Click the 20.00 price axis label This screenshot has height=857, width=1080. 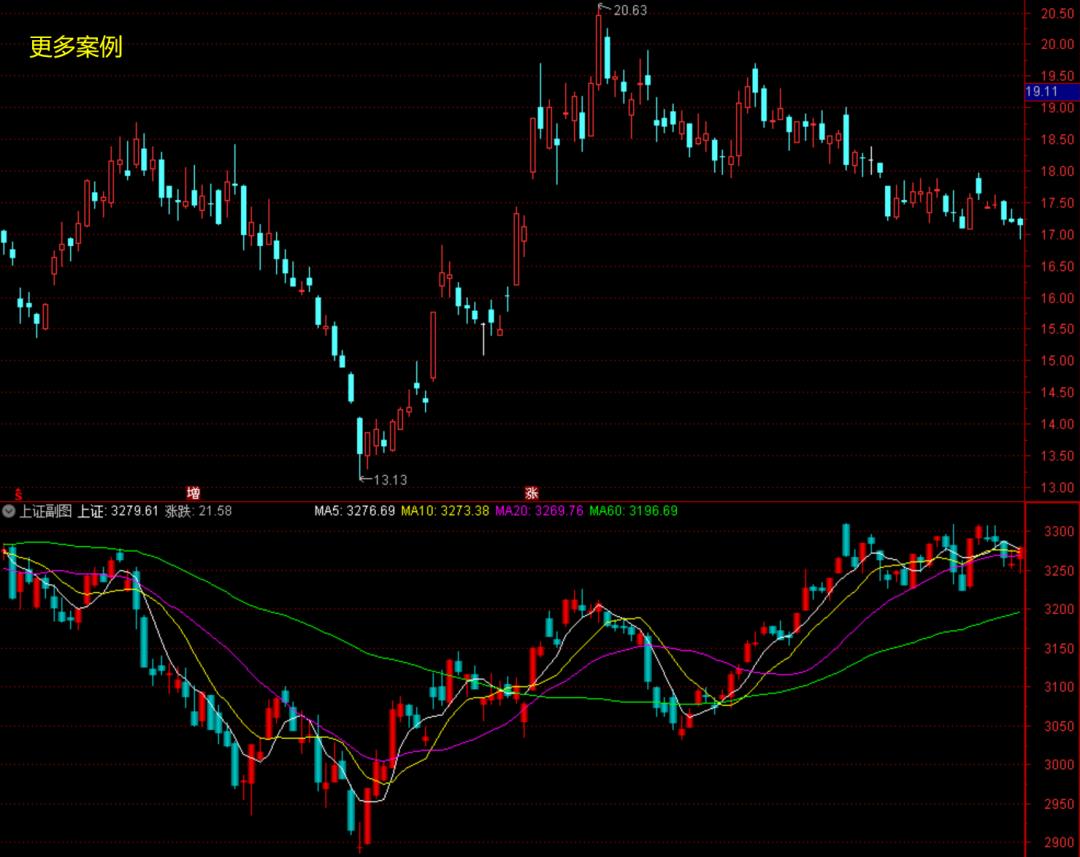1056,44
